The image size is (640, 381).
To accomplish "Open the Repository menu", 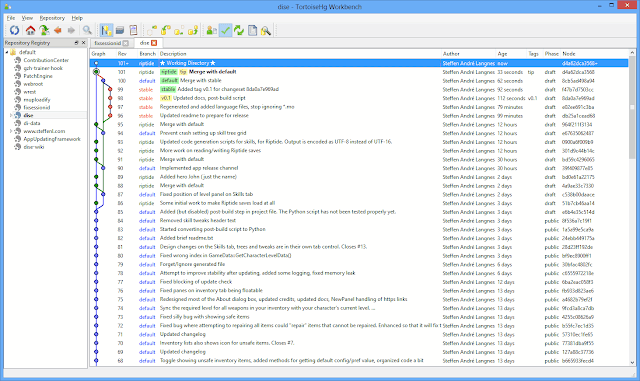I will [52, 18].
